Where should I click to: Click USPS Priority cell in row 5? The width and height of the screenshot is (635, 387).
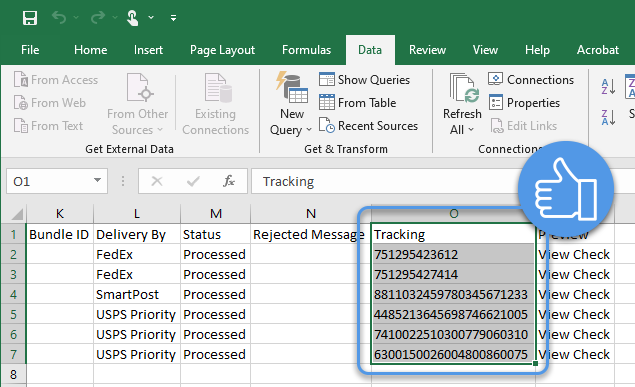137,314
